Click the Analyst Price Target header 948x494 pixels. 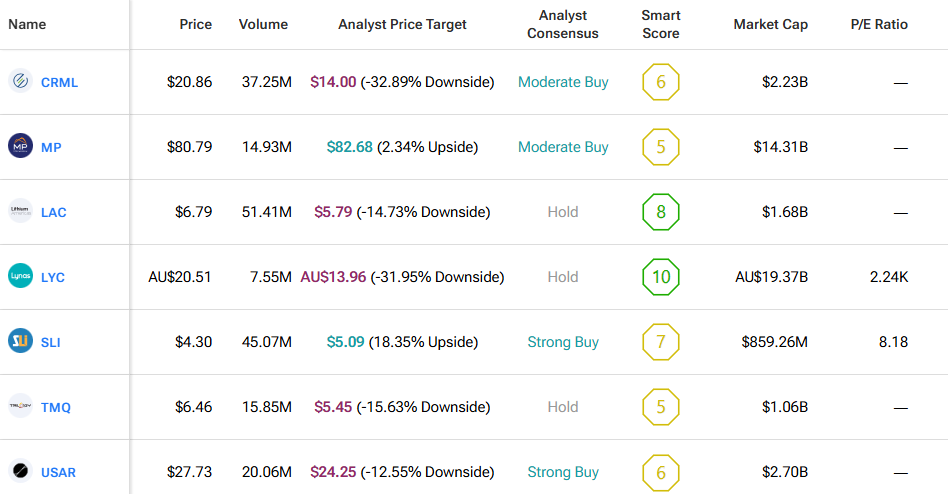pos(402,24)
